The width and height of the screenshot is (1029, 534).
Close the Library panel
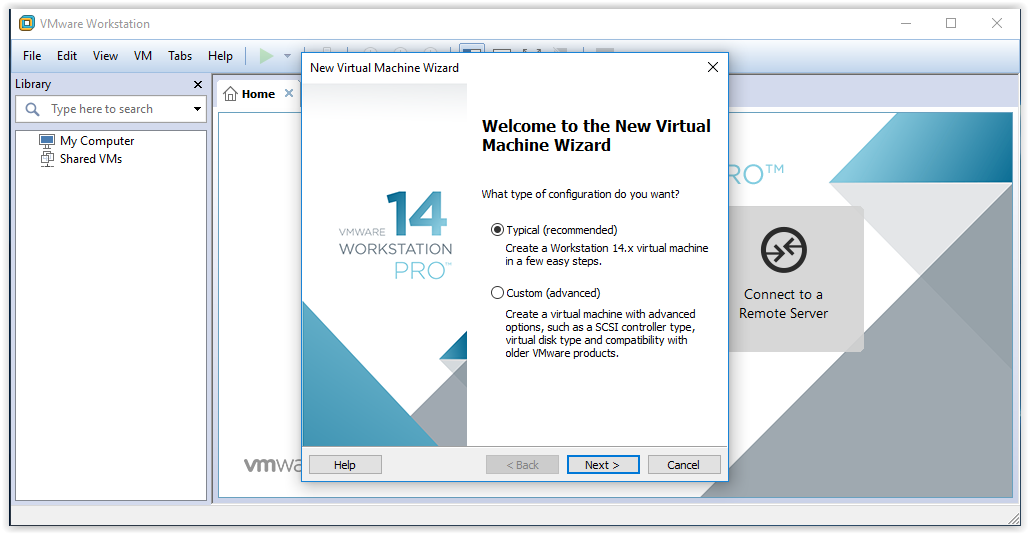click(198, 85)
